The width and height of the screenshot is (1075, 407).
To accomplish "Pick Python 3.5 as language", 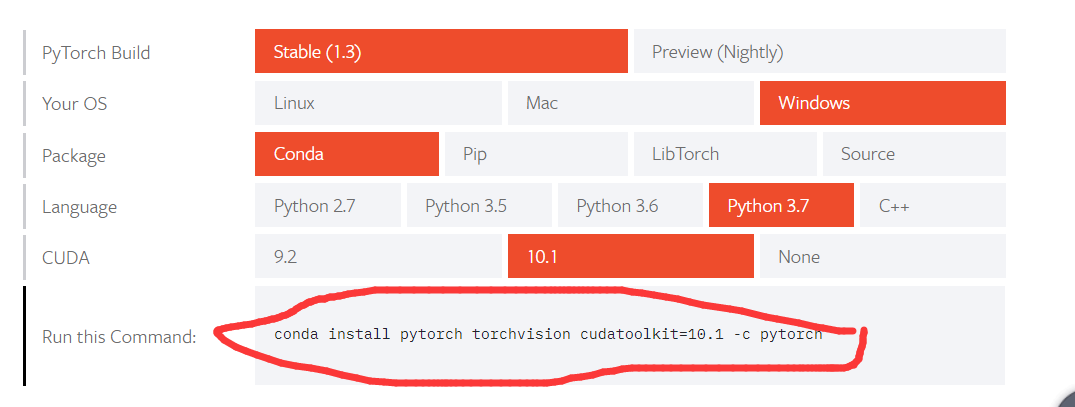I will (x=479, y=205).
